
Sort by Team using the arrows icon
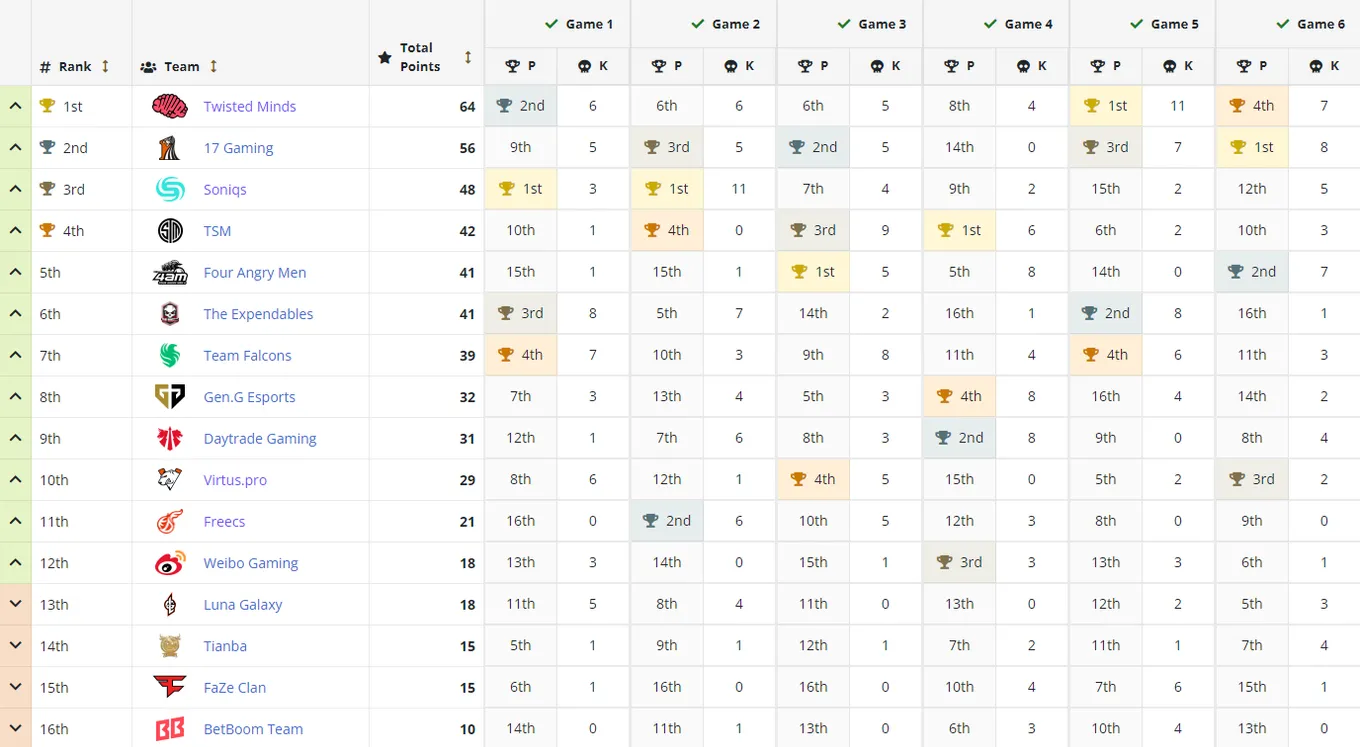tap(213, 66)
